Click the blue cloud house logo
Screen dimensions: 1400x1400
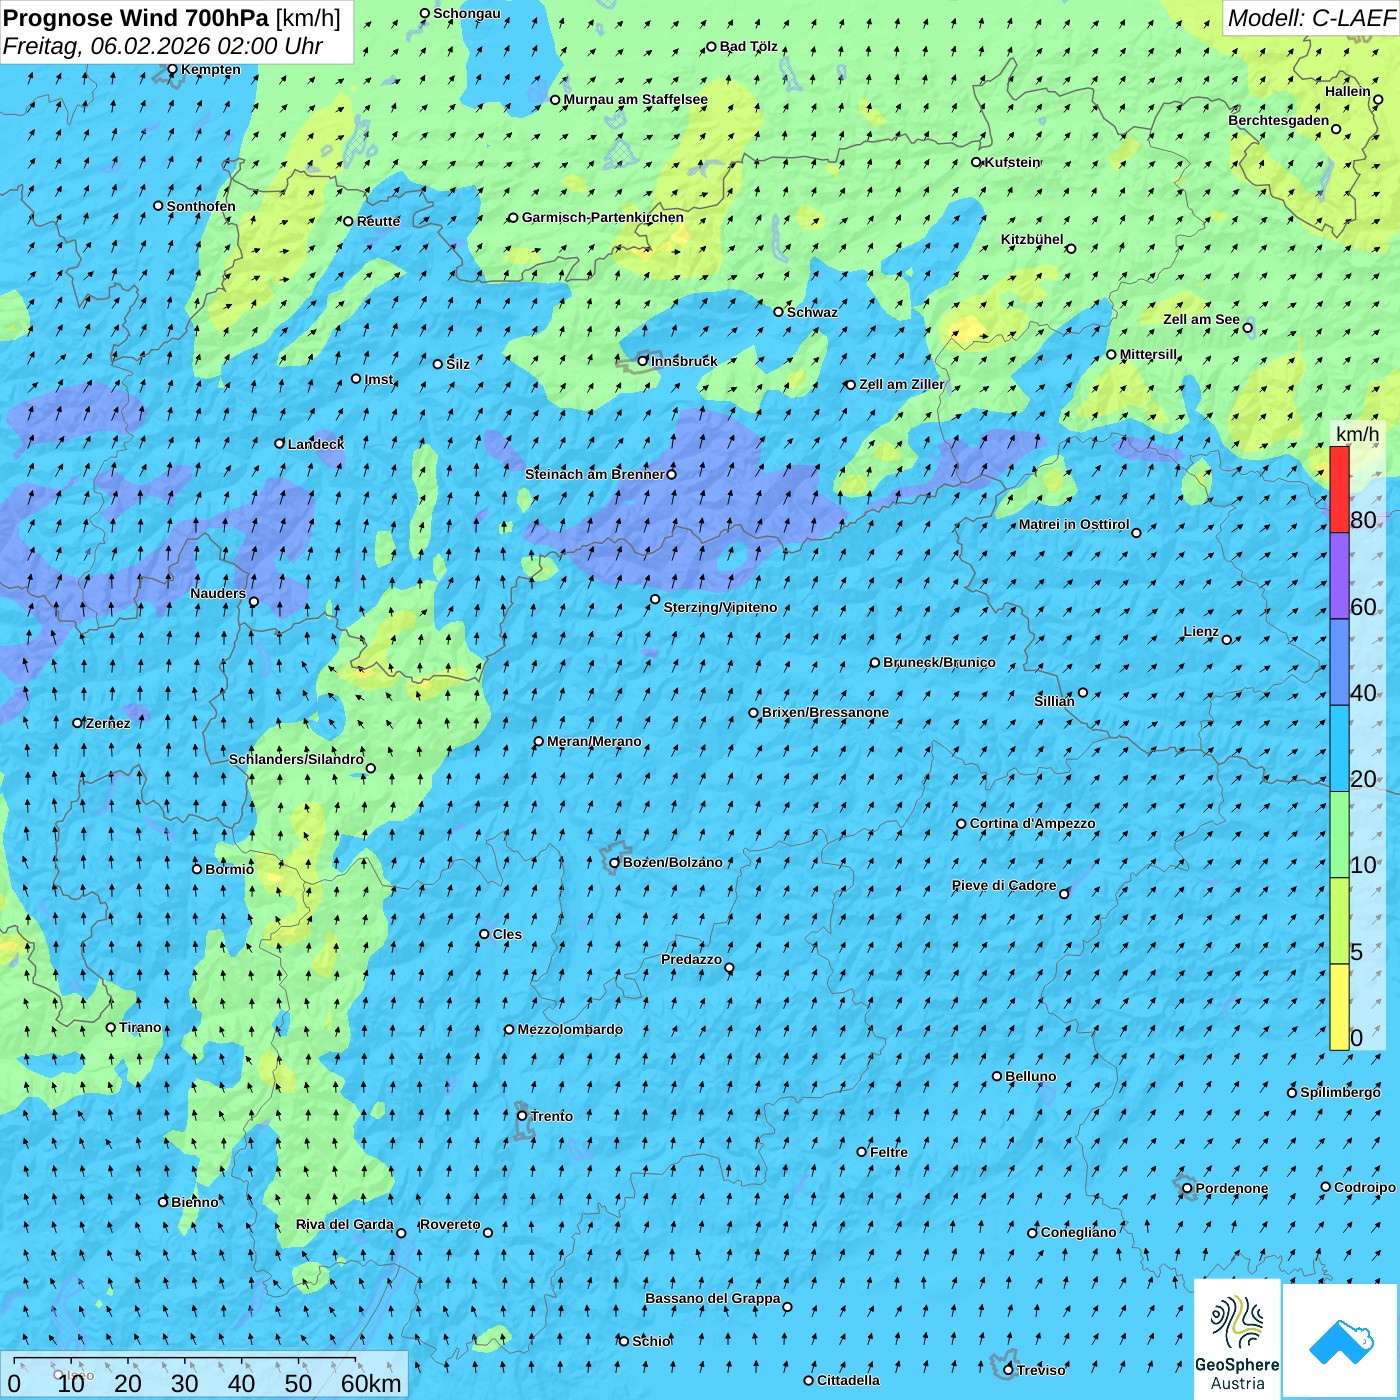1341,1341
